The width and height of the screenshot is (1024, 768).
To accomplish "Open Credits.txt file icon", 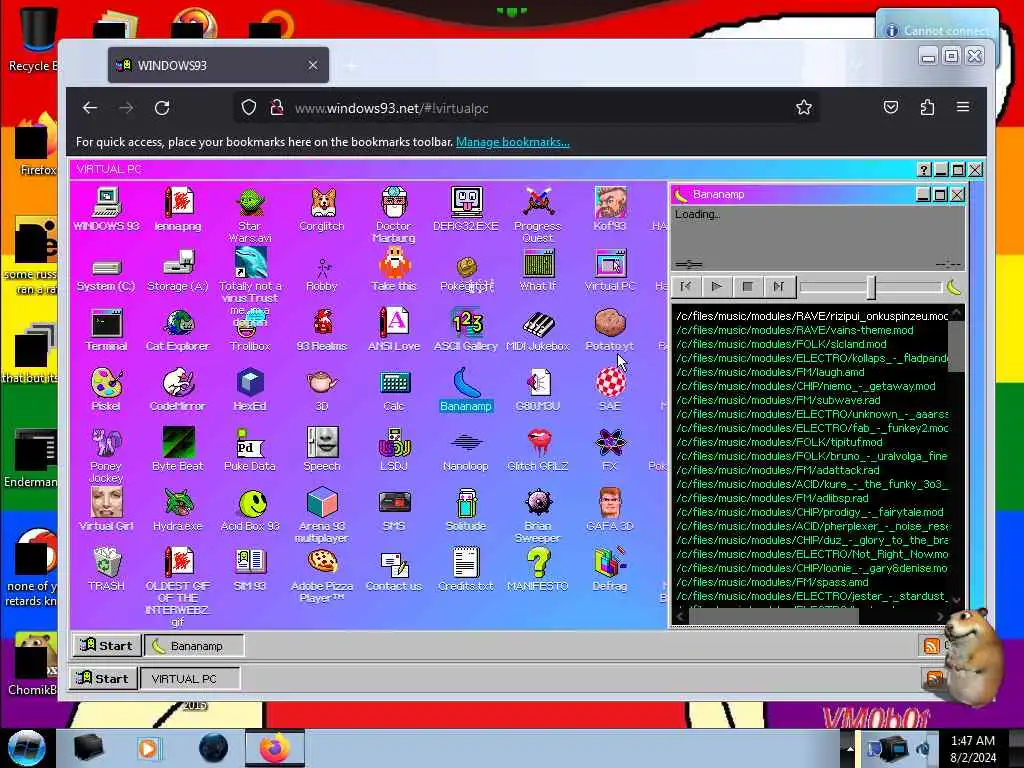I will pos(466,569).
